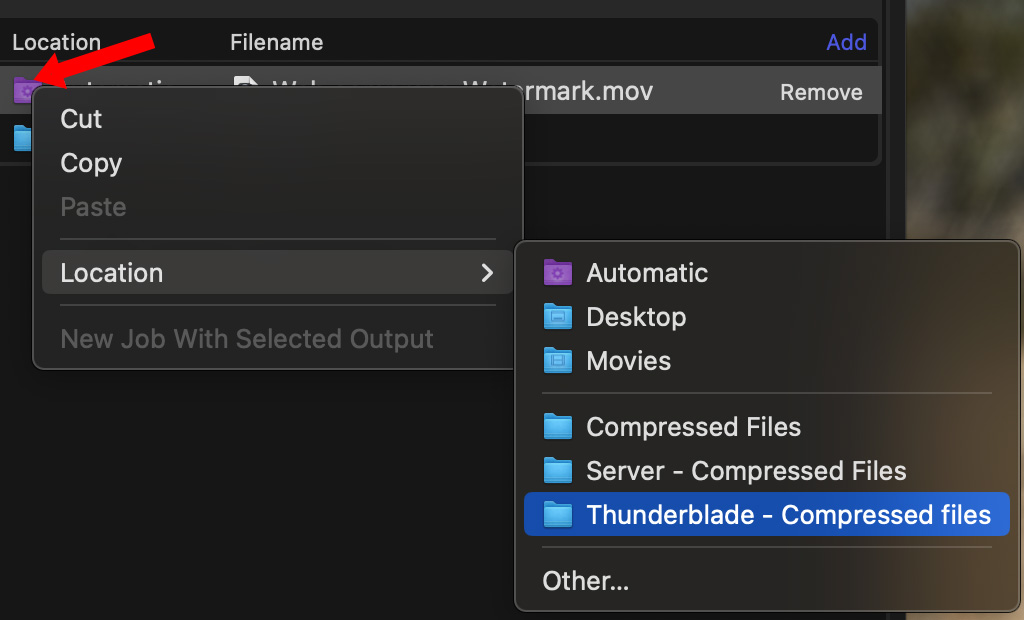Screen dimensions: 1024x620
Task: Click New Job With Selected Output
Action: (247, 339)
